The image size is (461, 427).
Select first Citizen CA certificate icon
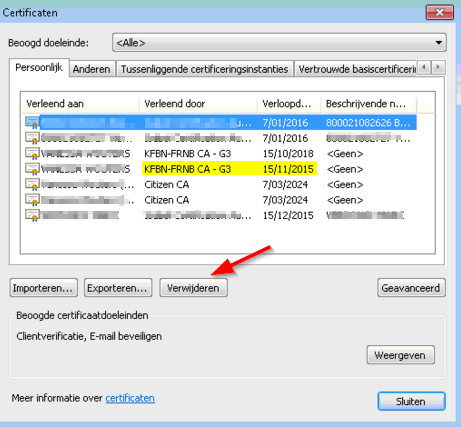32,184
